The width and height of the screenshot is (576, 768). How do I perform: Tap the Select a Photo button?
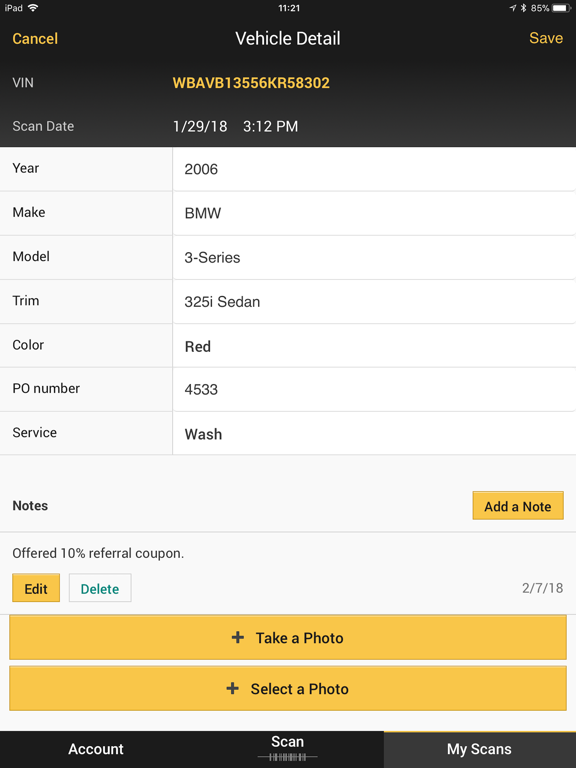(x=288, y=689)
